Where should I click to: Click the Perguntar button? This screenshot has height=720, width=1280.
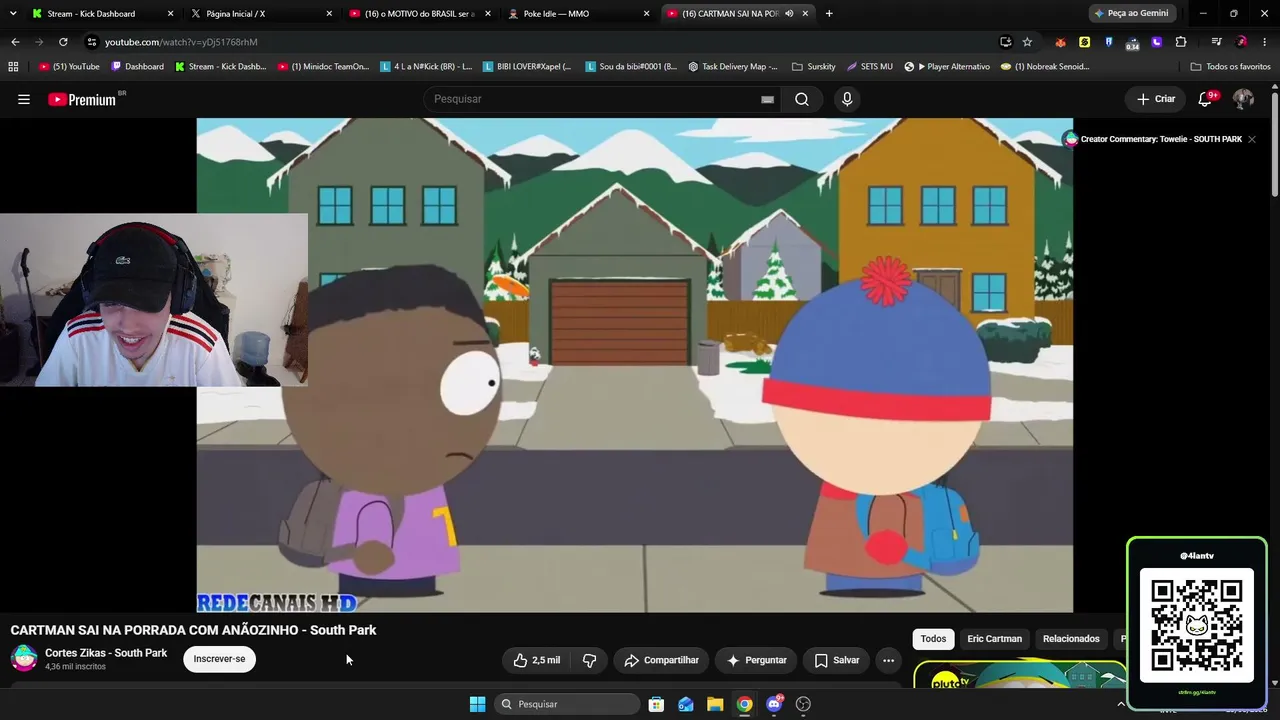tap(756, 660)
